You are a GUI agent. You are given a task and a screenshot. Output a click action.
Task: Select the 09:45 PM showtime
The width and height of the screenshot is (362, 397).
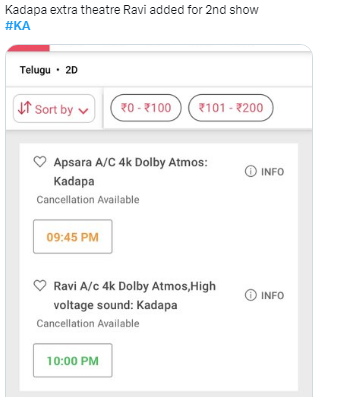tap(73, 237)
